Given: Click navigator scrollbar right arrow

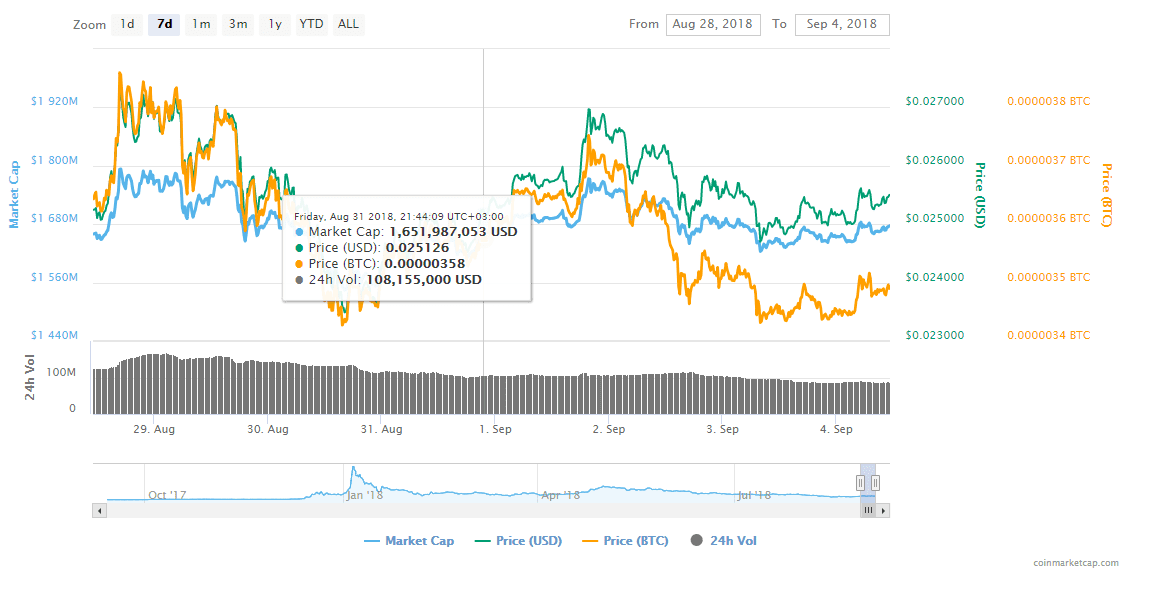Looking at the screenshot, I should [x=884, y=510].
